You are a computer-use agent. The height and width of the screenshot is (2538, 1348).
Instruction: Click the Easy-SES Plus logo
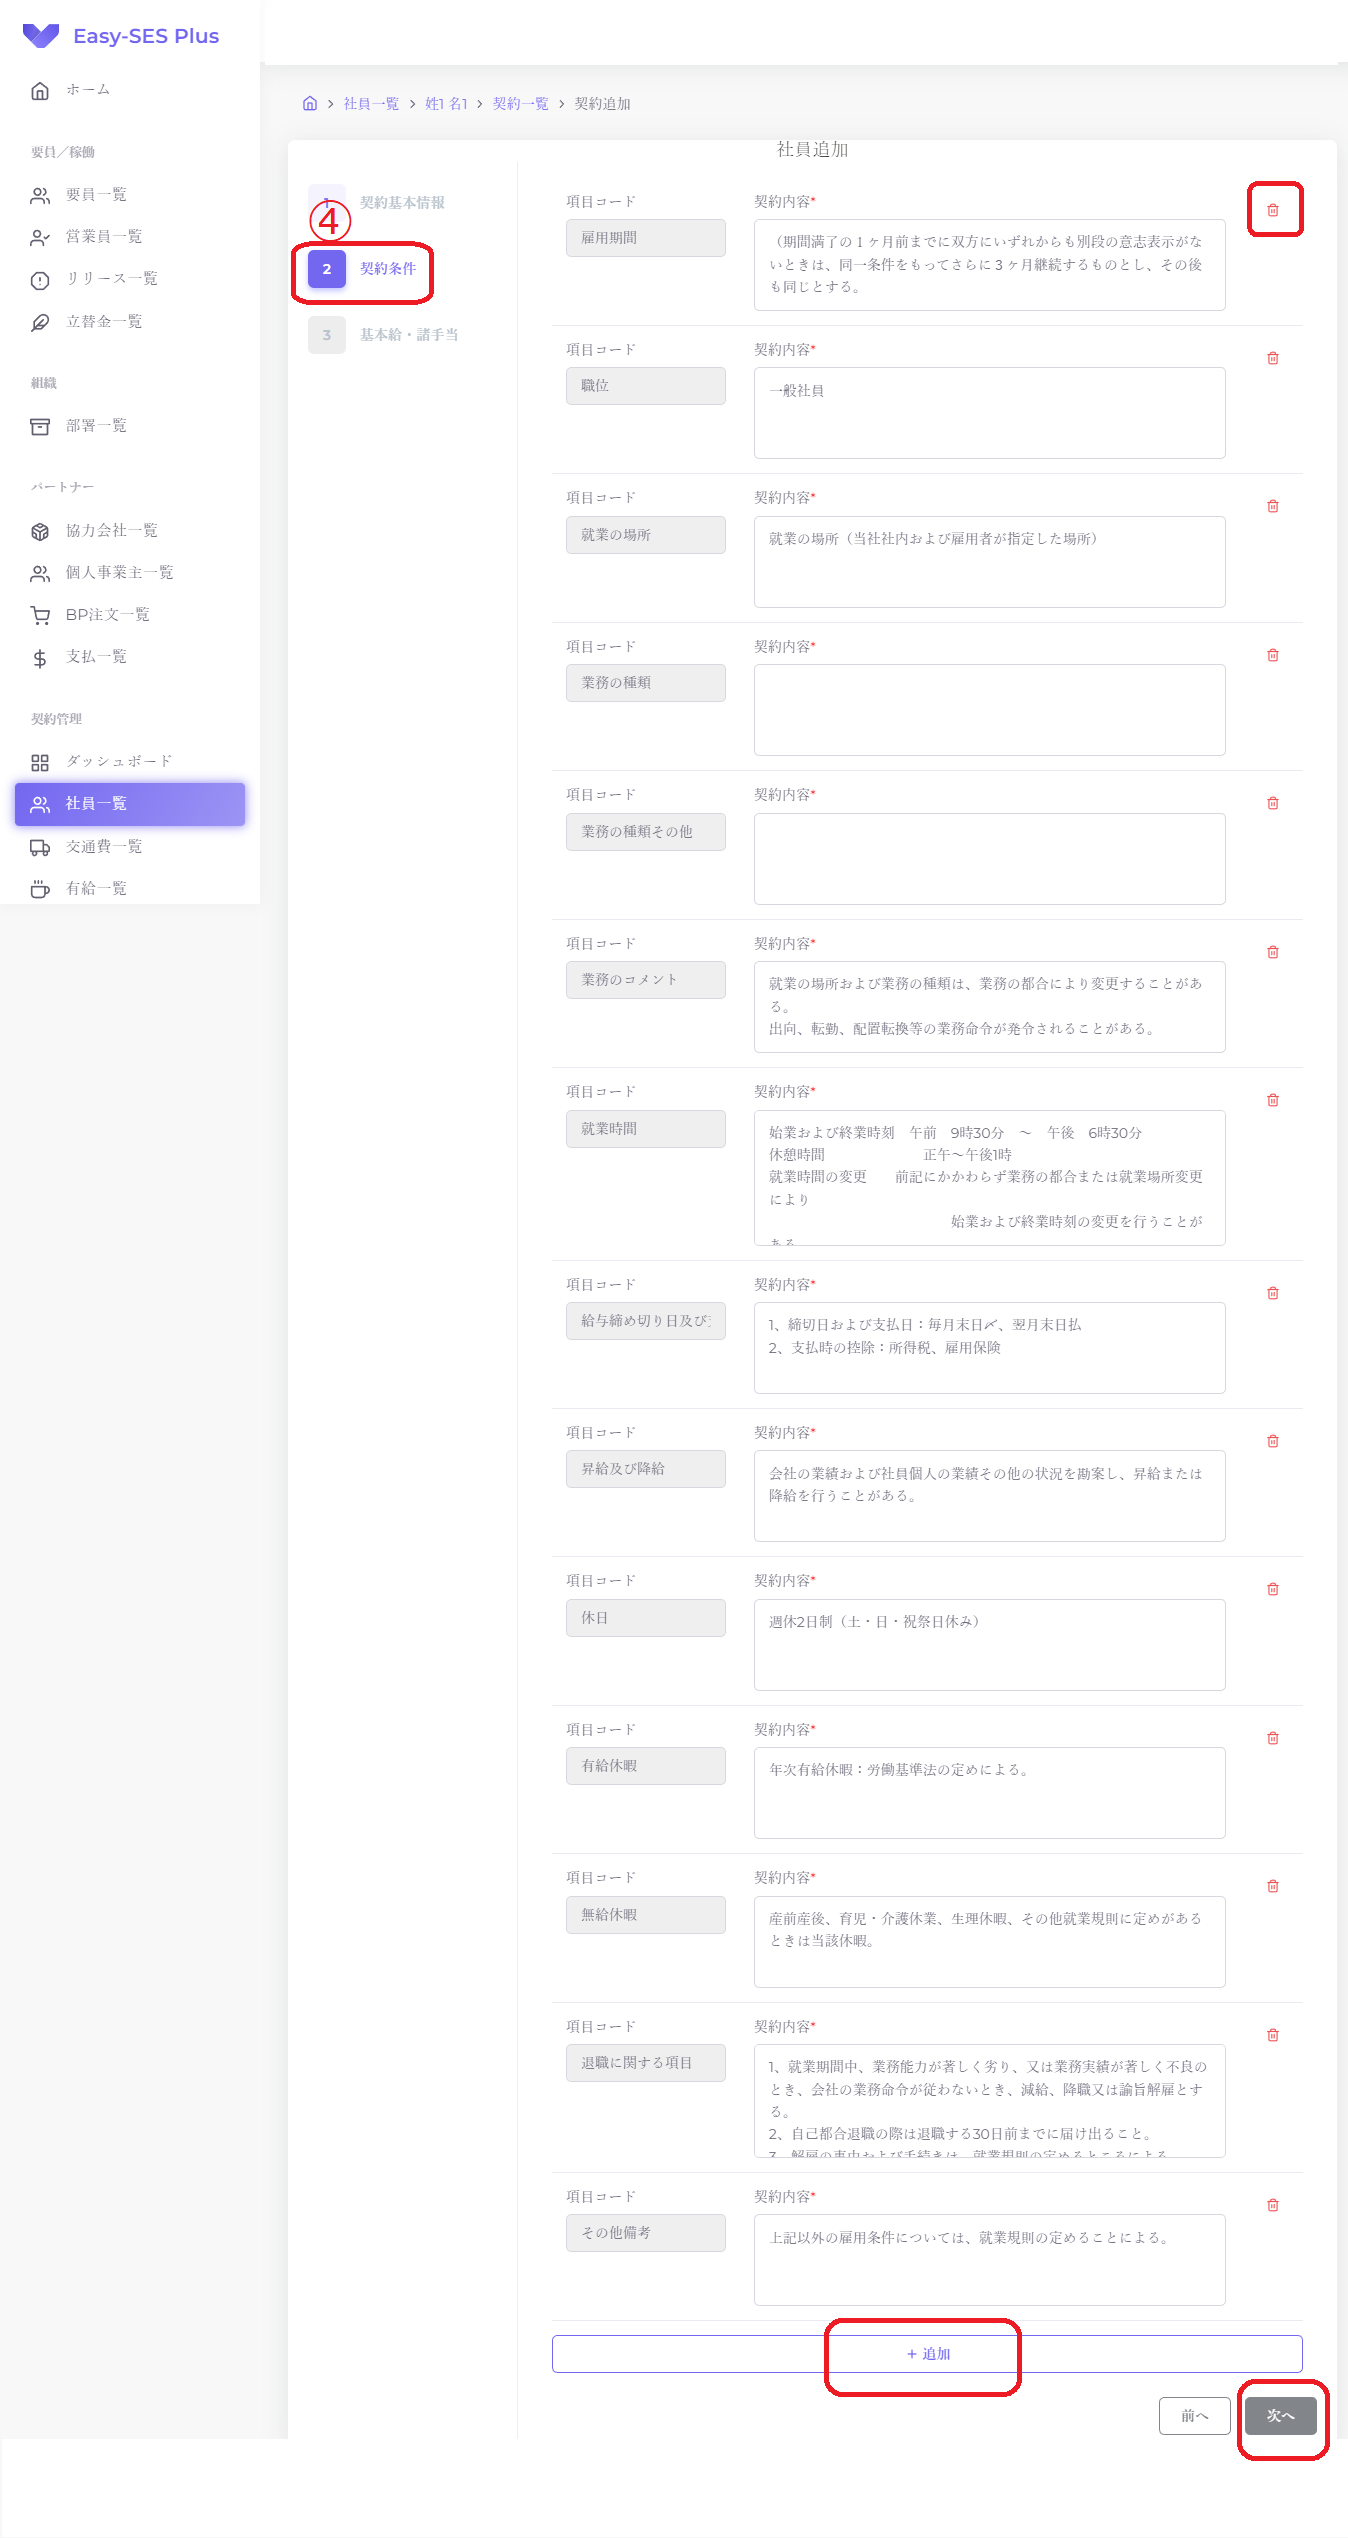pos(121,36)
